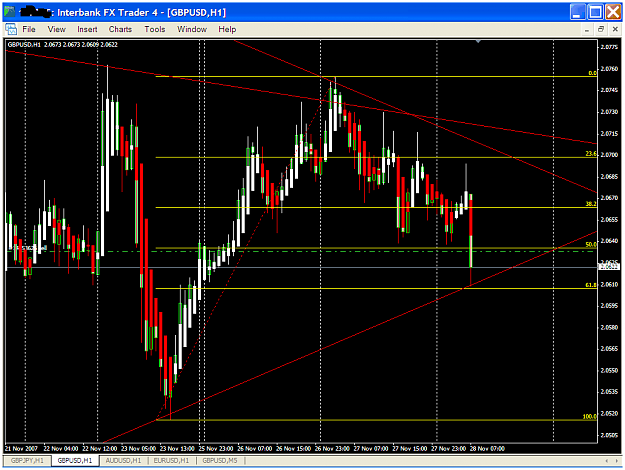Open the Window menu
This screenshot has height=470, width=625.
point(192,29)
